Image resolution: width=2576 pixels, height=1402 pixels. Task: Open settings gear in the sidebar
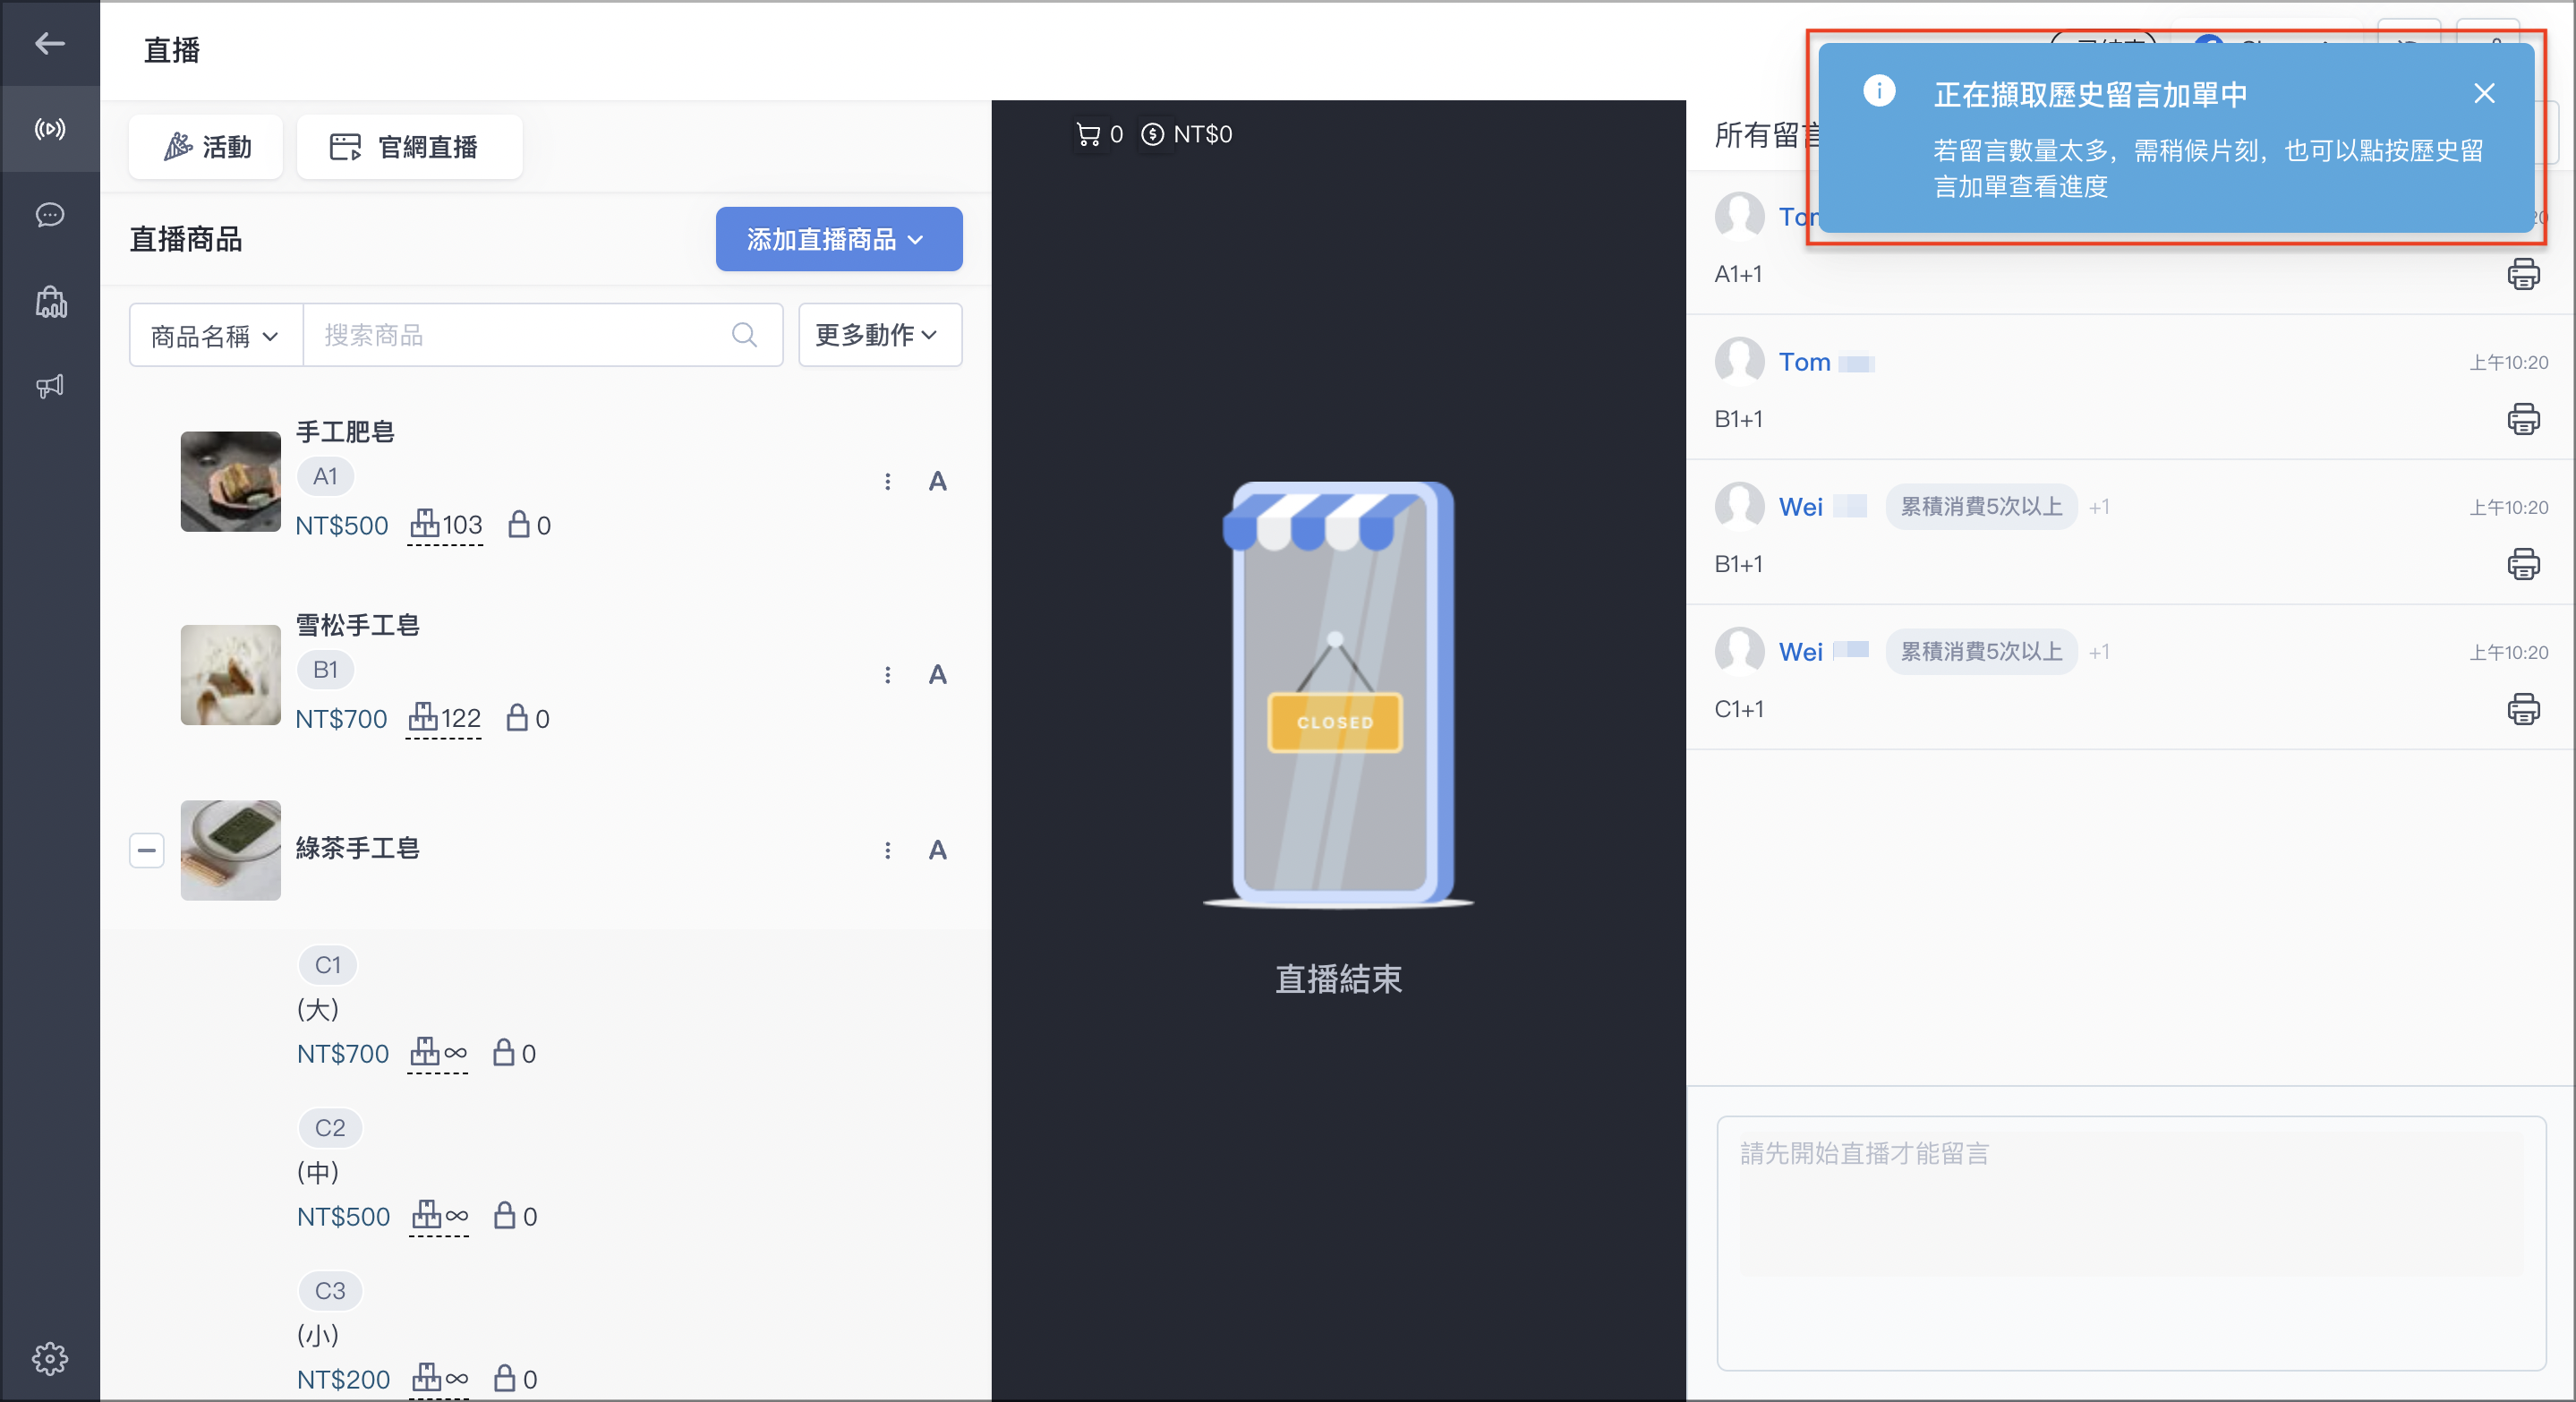(x=50, y=1358)
